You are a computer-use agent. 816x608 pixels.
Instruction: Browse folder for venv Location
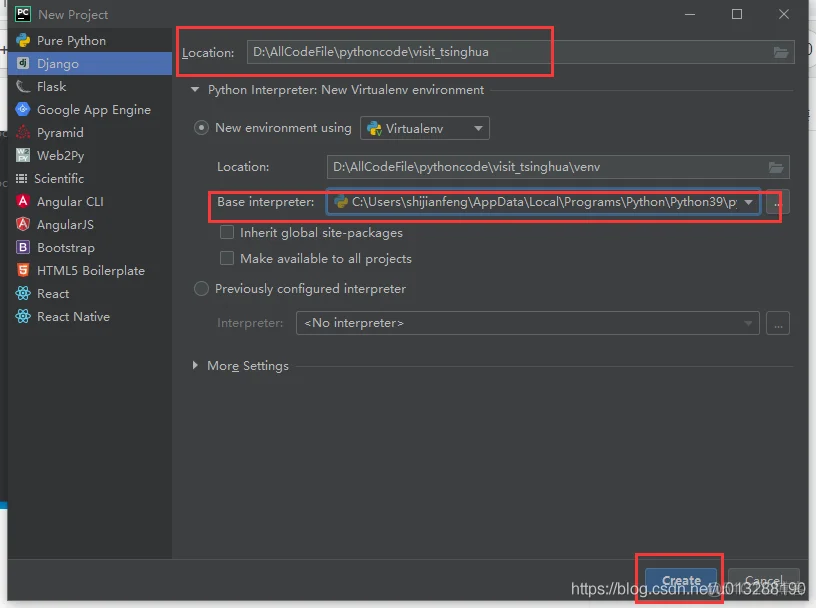[x=776, y=167]
